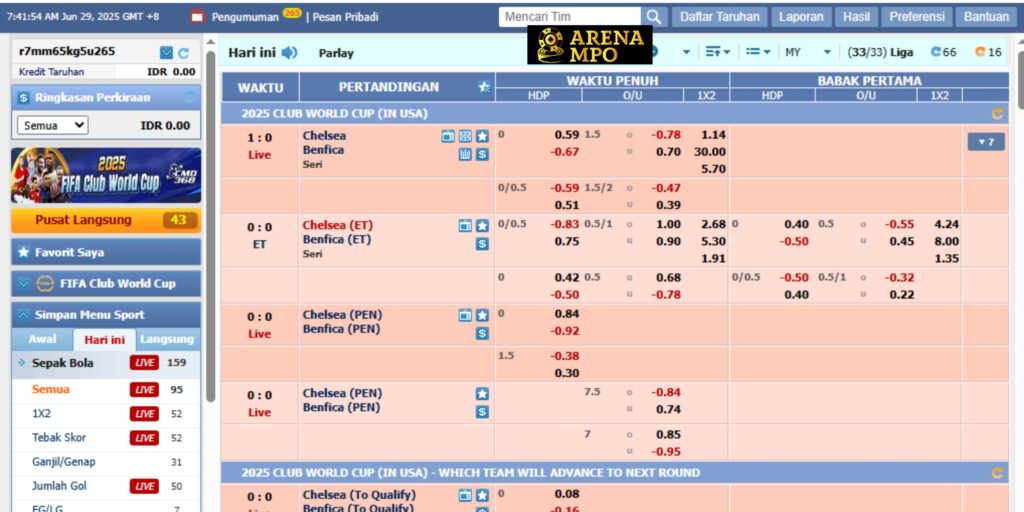Open the 2025 FIFA Club World Cup banner
This screenshot has height=512, width=1024.
pos(106,175)
